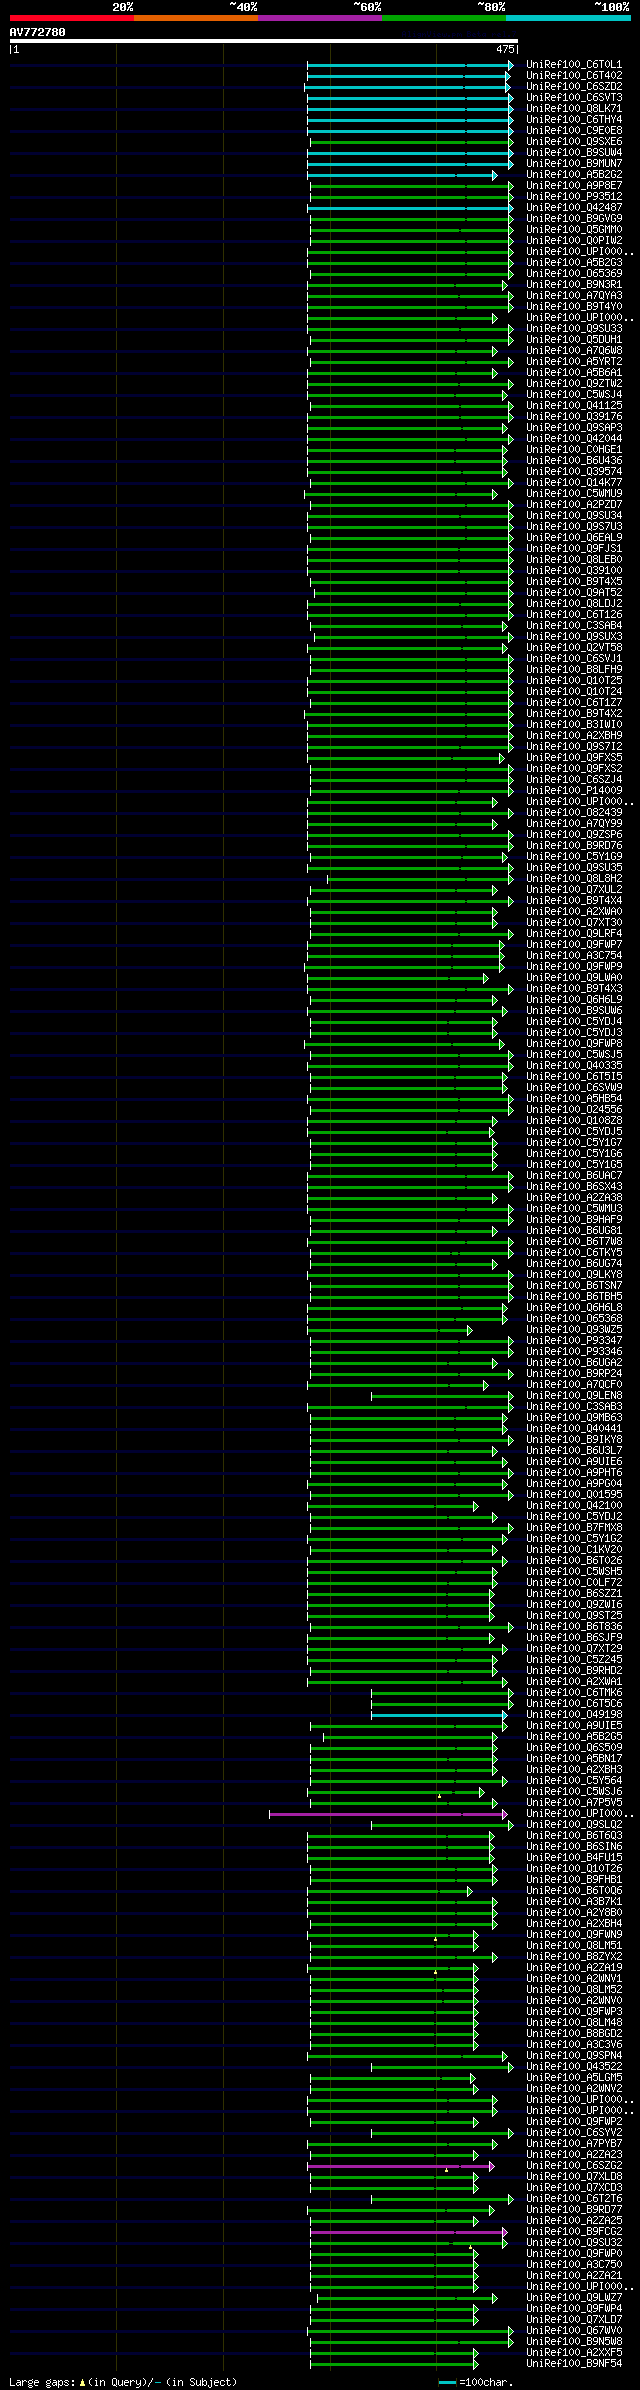Select the UniRef100_B6UAC7 label
Viewport: 640px width, 2390px height.
[574, 1175]
